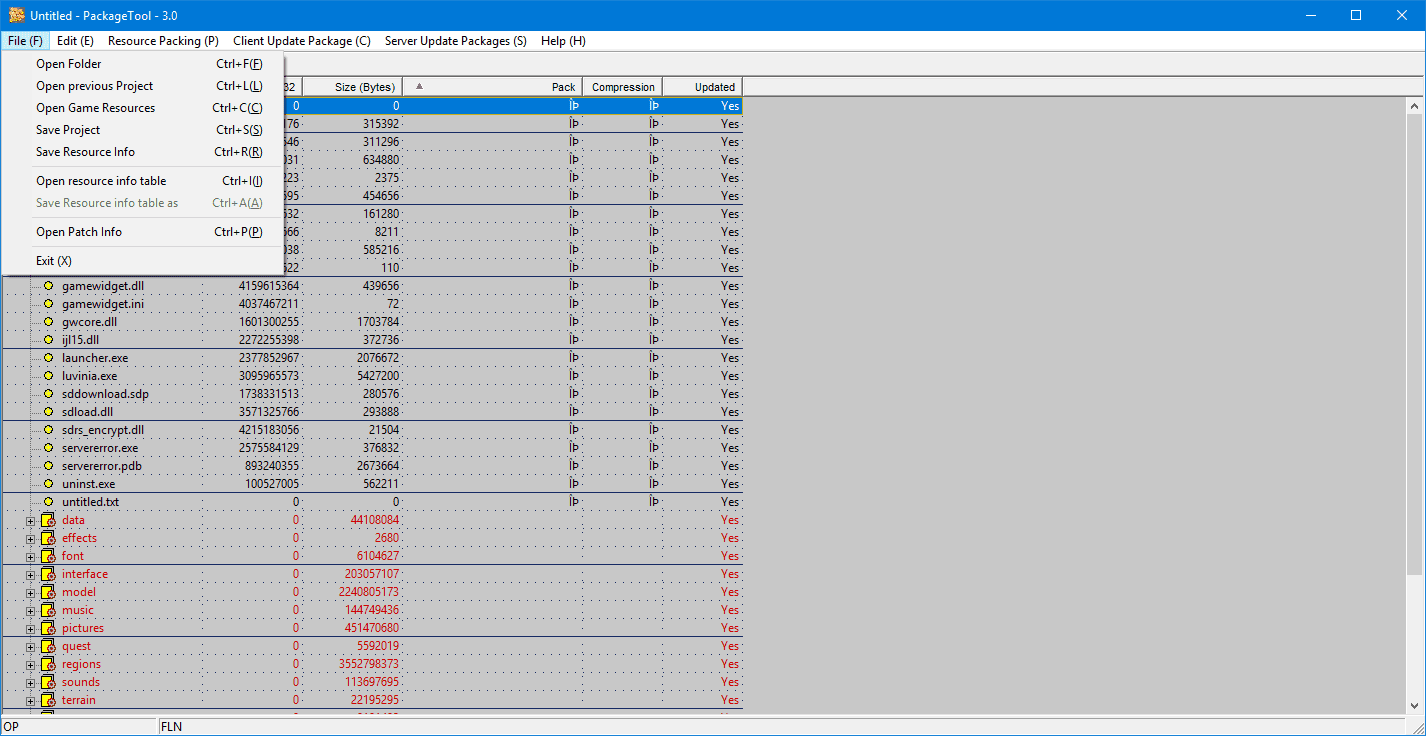
Task: Click the data folder icon
Action: [48, 520]
